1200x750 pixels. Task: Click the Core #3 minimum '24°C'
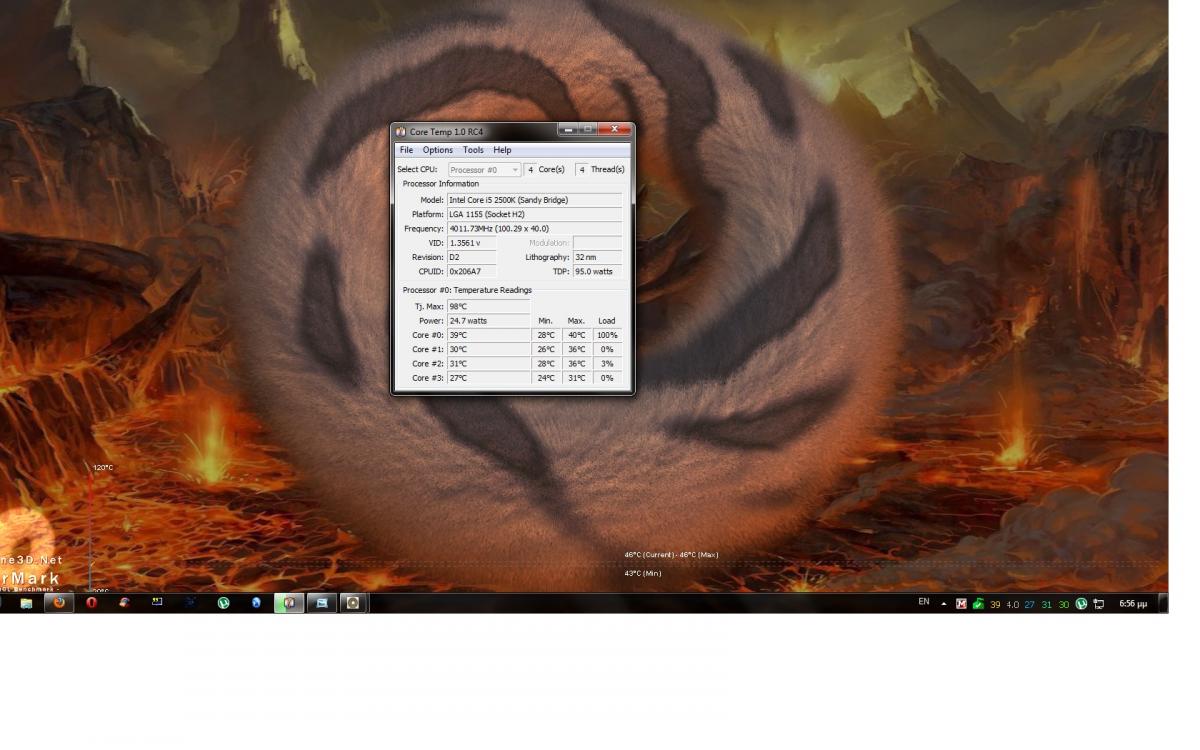(x=546, y=378)
